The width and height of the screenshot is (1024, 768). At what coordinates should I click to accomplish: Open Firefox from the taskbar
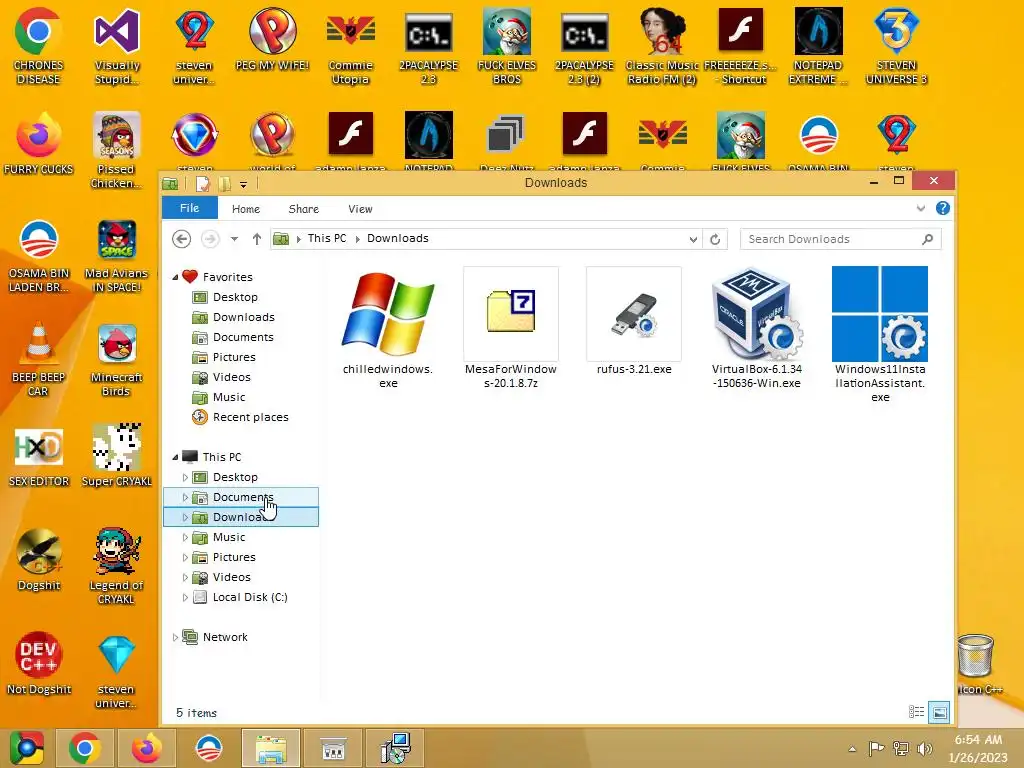(x=146, y=748)
